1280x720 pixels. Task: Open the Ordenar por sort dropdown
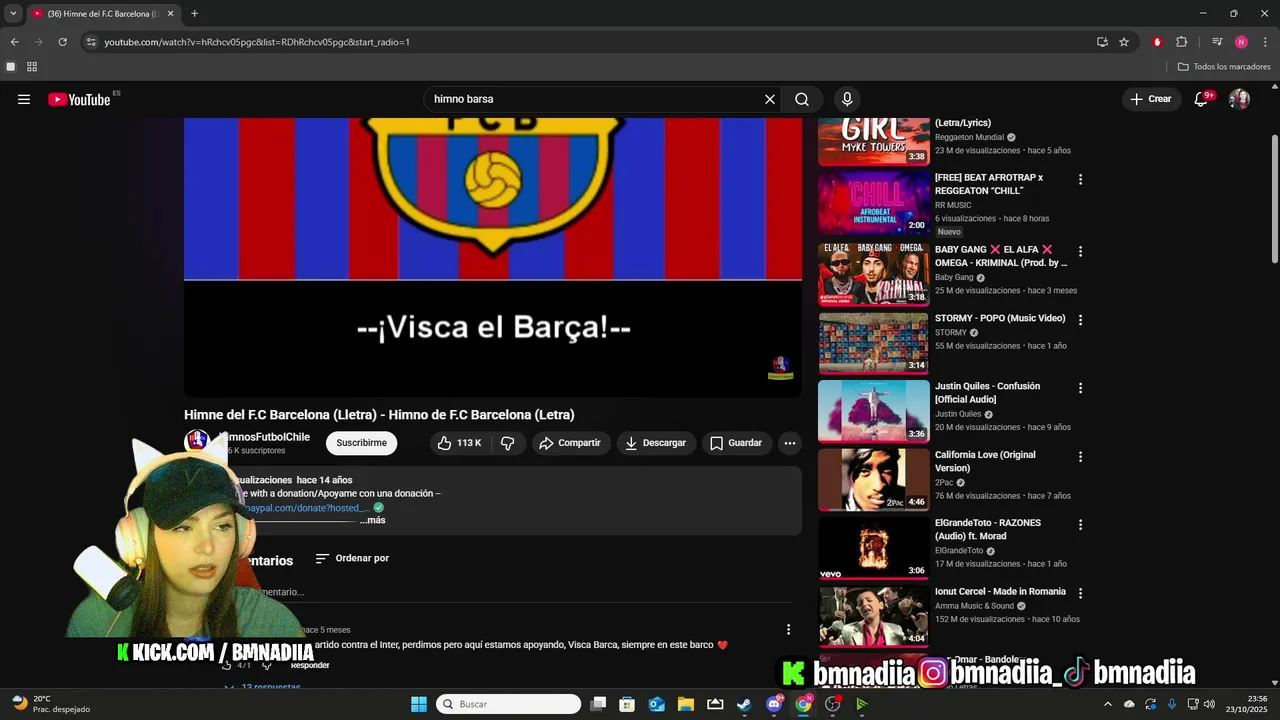point(352,558)
